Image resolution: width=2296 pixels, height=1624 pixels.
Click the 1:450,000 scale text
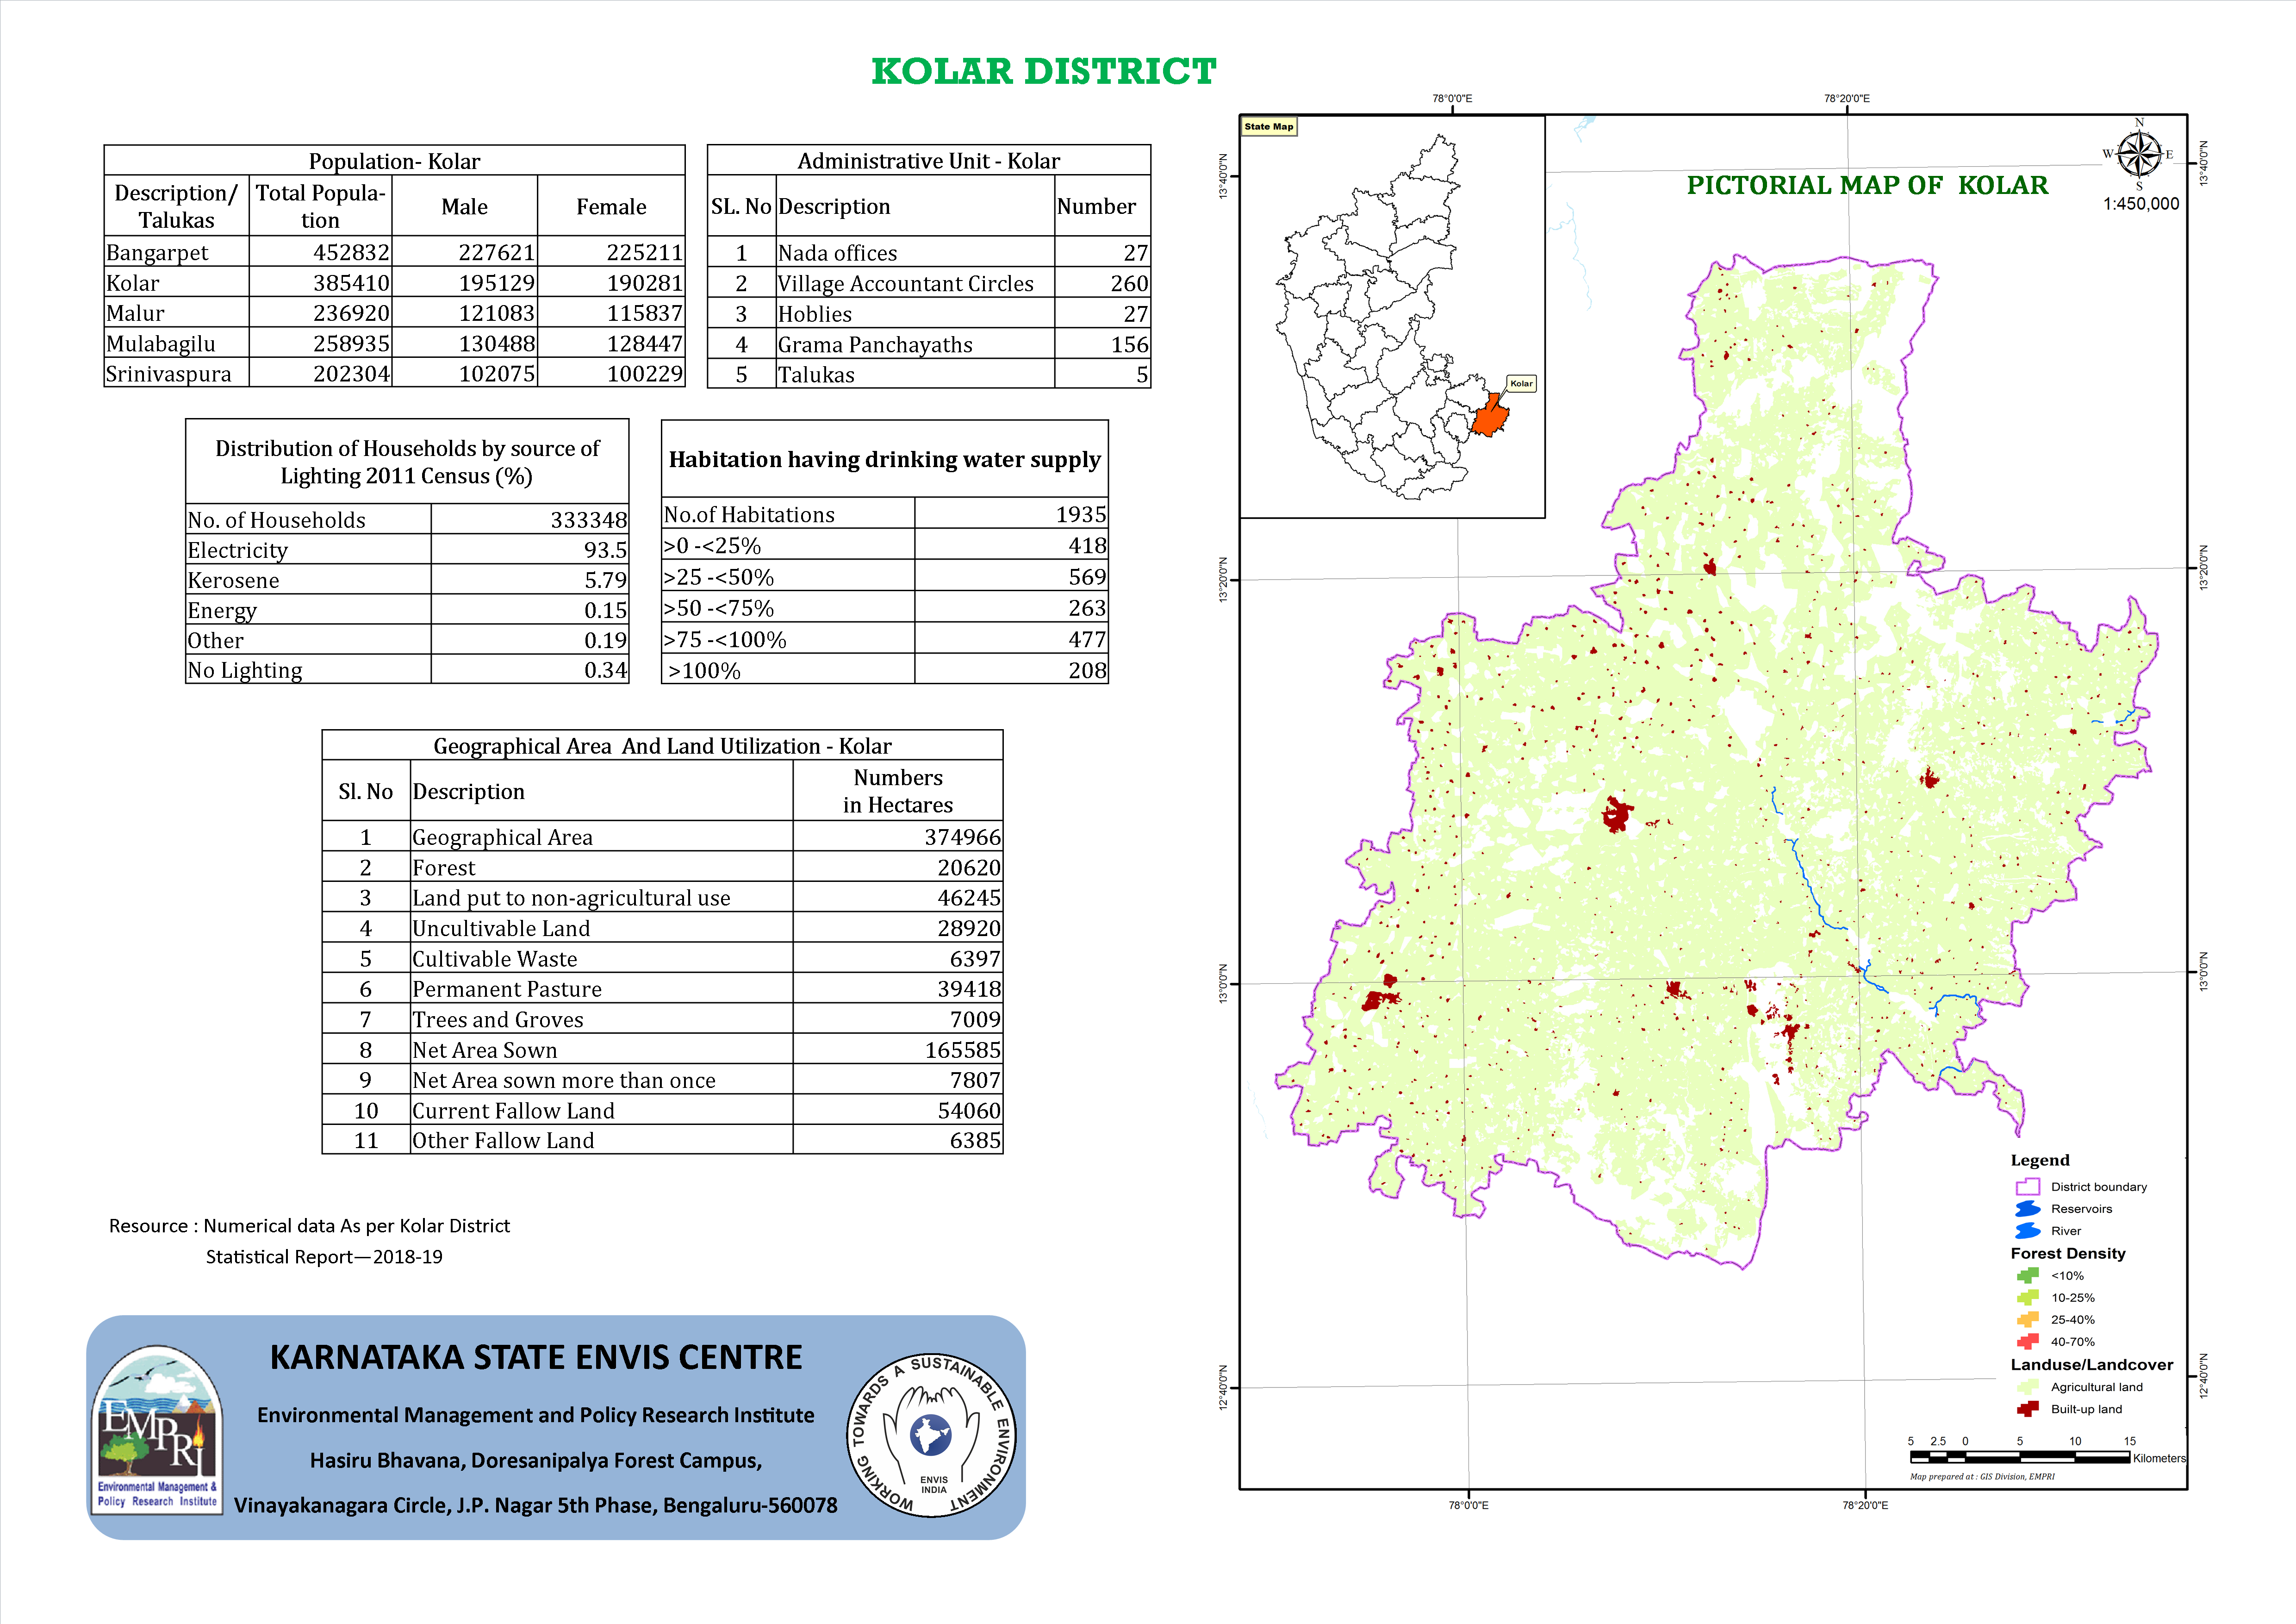tap(2141, 204)
